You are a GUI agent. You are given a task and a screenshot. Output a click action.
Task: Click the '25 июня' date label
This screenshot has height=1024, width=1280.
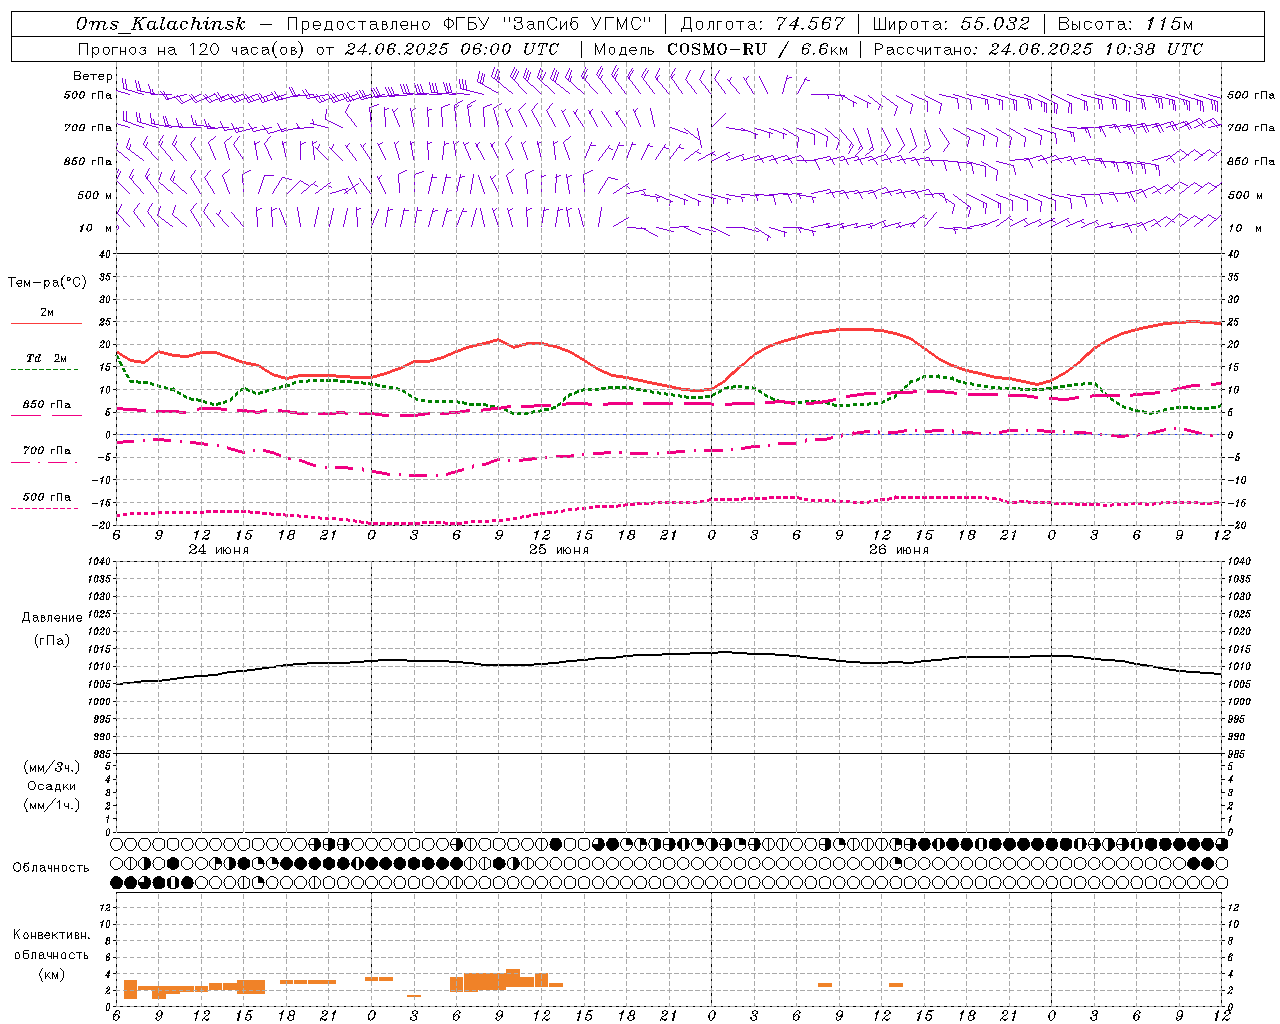[559, 550]
